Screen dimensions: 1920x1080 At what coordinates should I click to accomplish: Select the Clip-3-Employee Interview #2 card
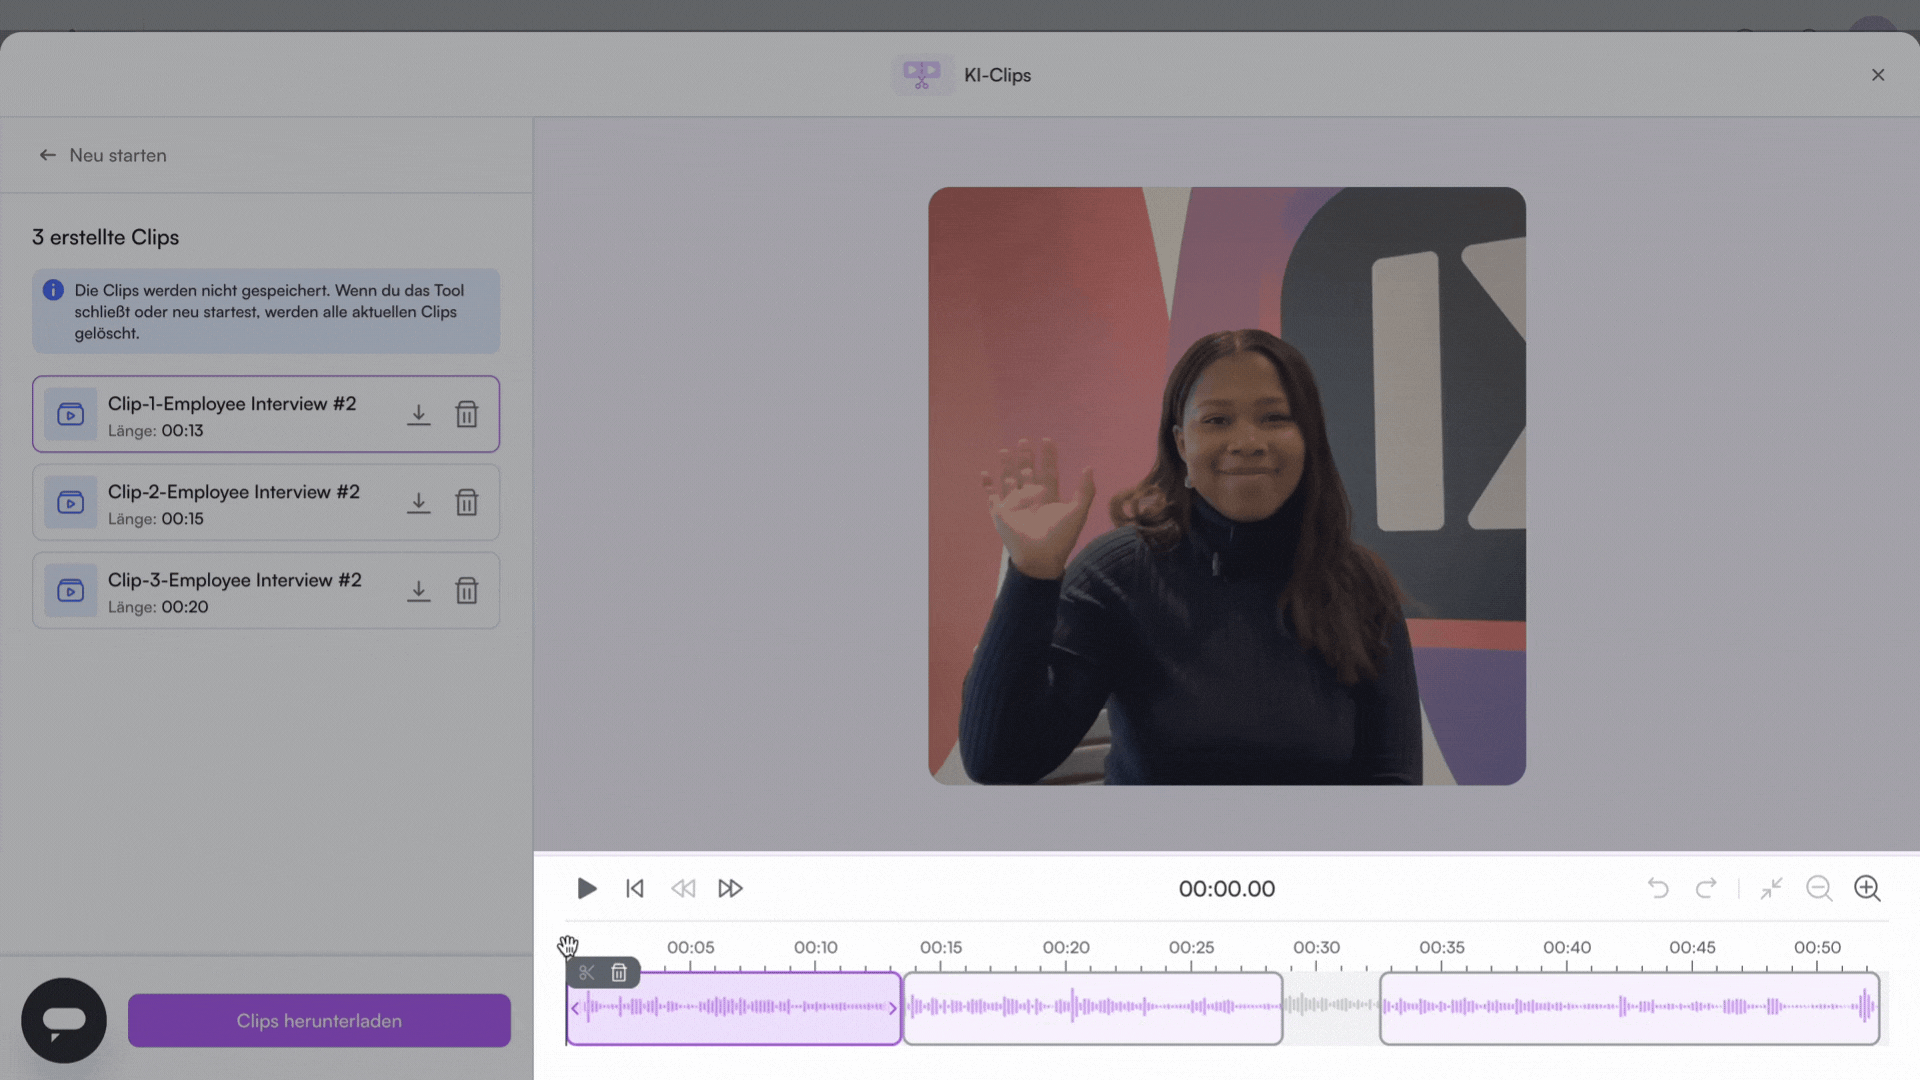pyautogui.click(x=266, y=590)
